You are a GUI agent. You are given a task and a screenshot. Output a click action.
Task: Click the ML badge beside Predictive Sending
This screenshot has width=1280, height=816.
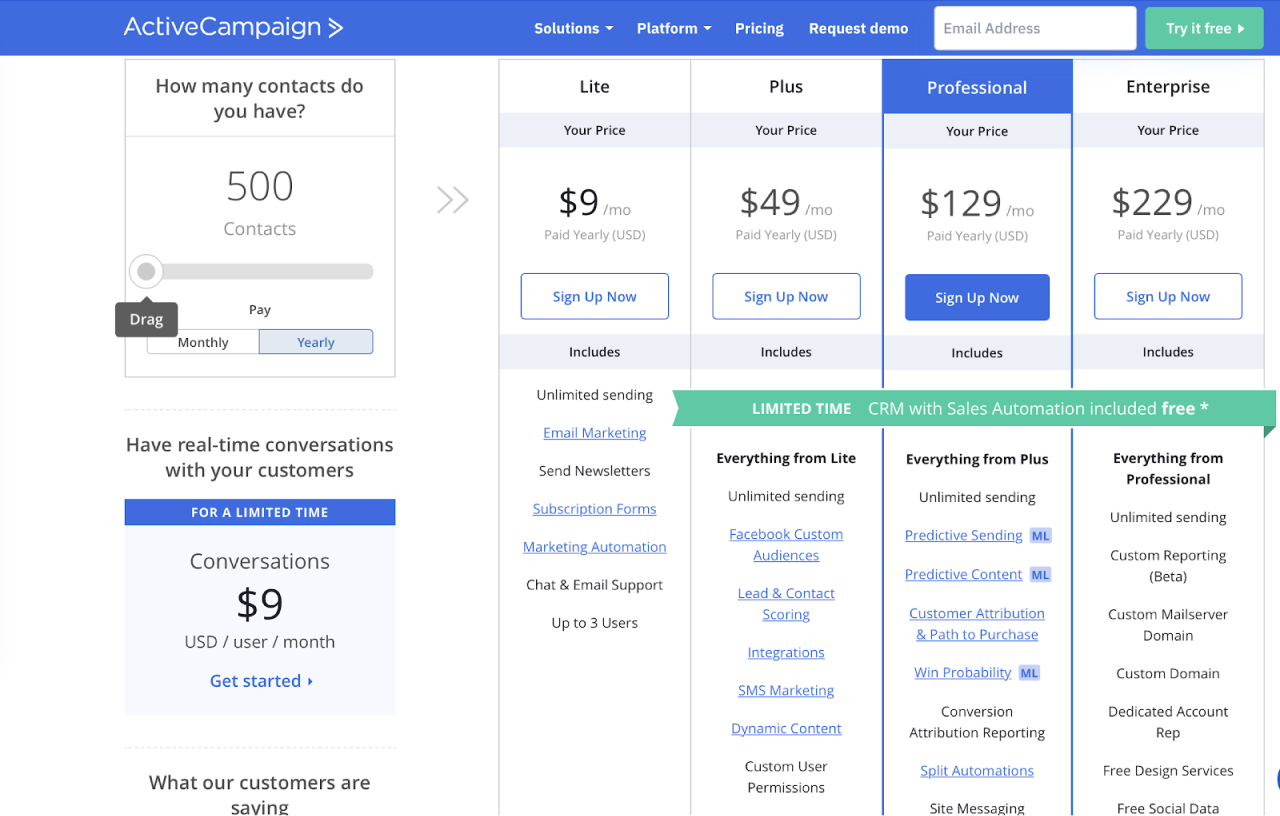(1040, 535)
